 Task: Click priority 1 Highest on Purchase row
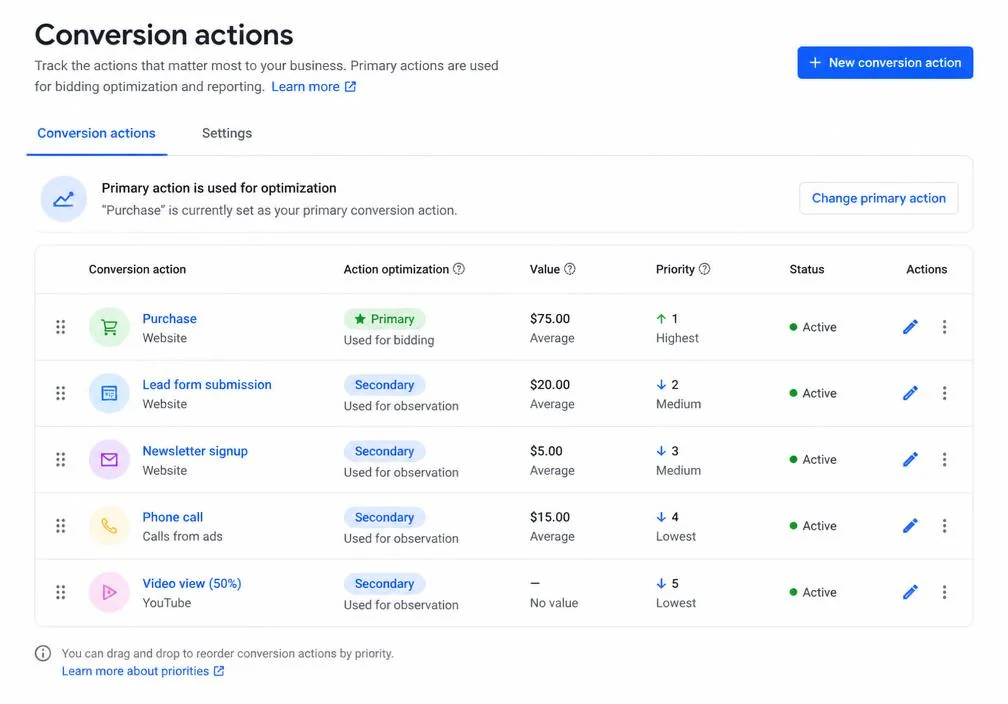(677, 328)
